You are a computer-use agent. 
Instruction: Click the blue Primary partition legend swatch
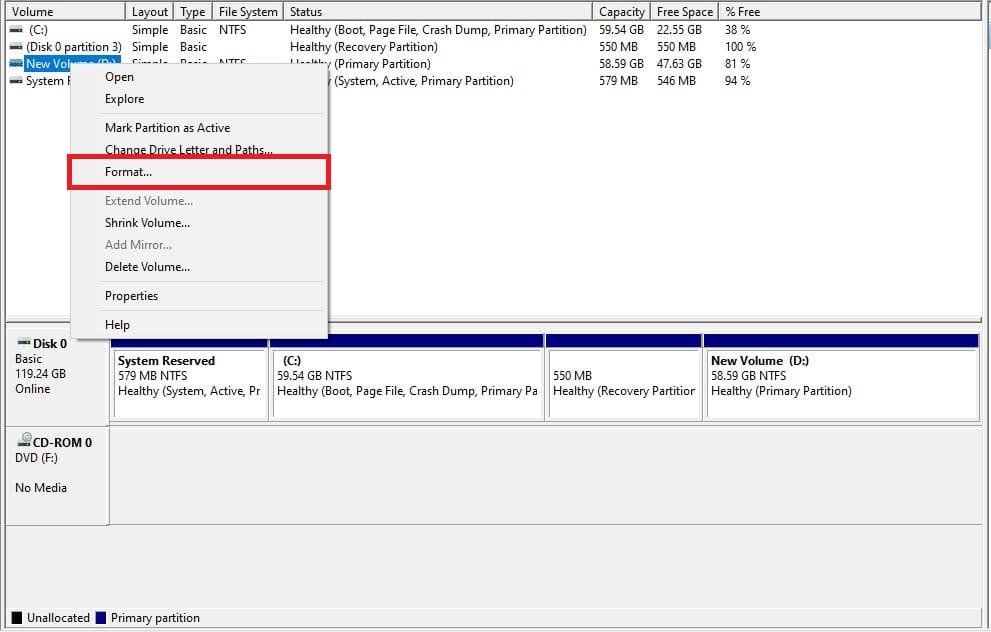[x=101, y=618]
